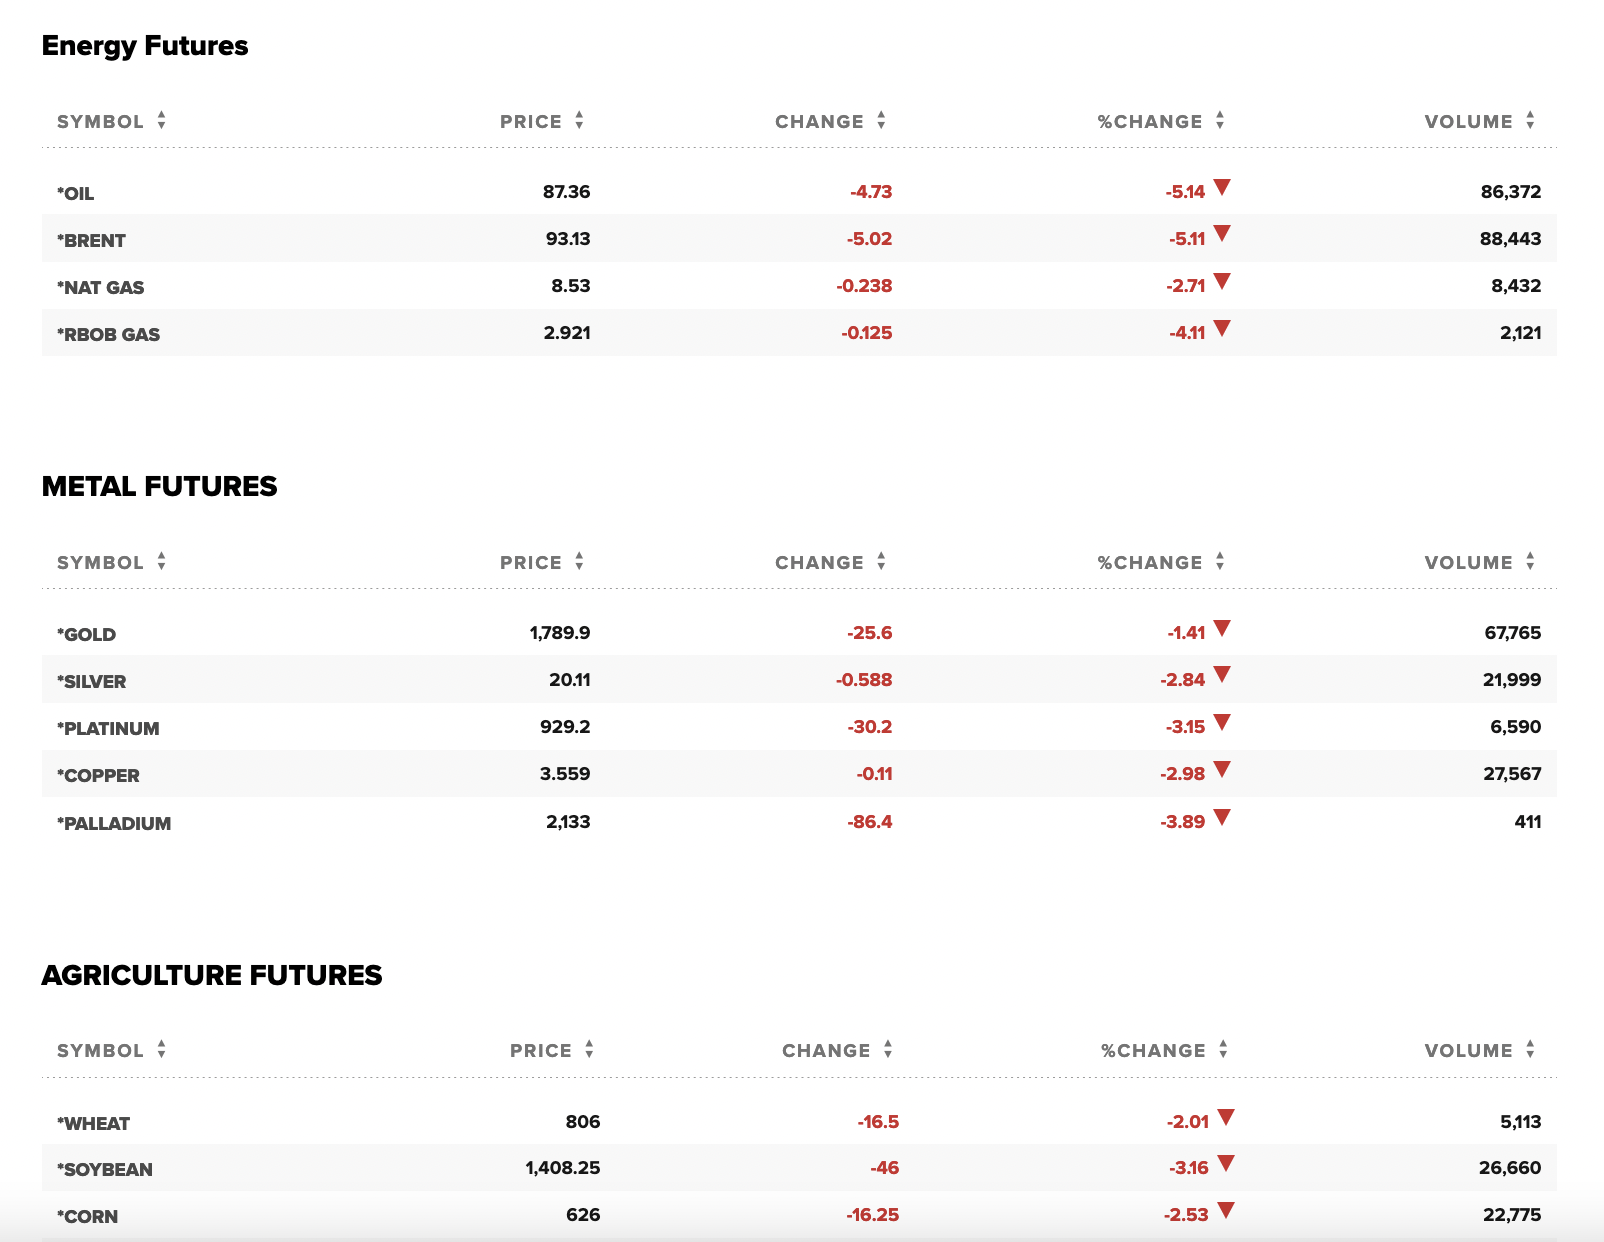
Task: Open the *OIL symbol link
Action: click(76, 193)
